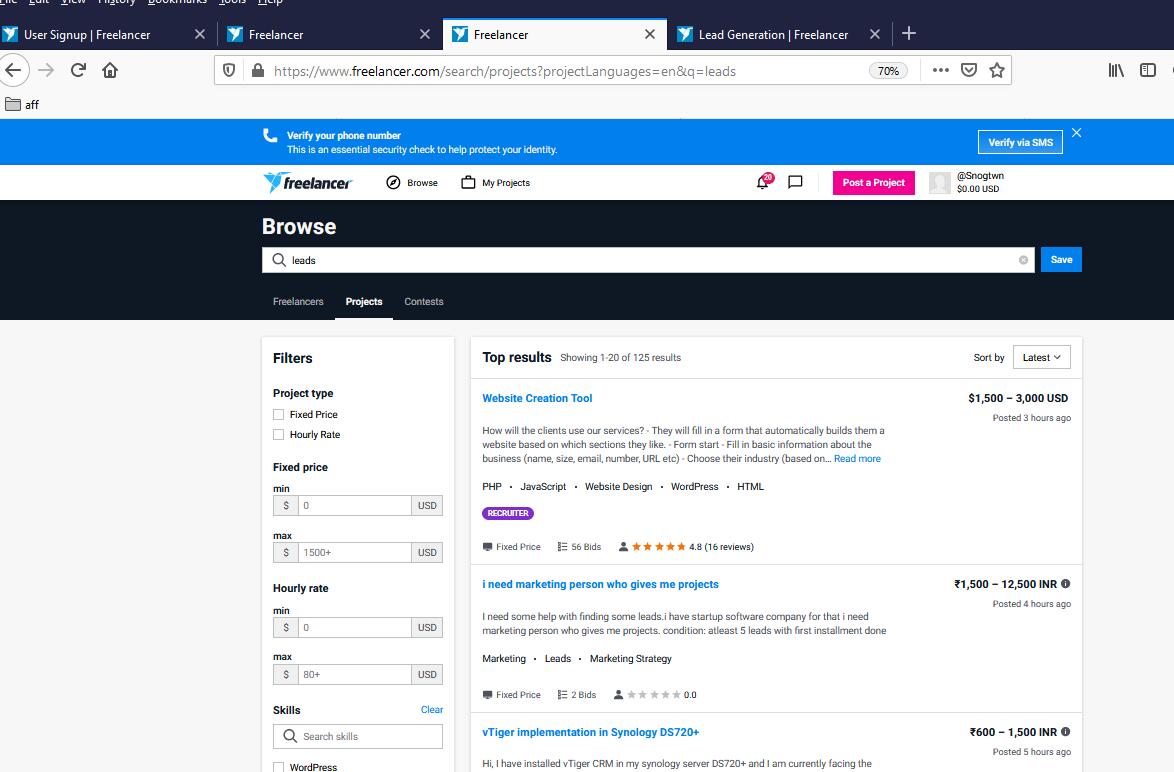Open the Website Creation Tool project link
Screen dimensions: 1174x772
(537, 398)
